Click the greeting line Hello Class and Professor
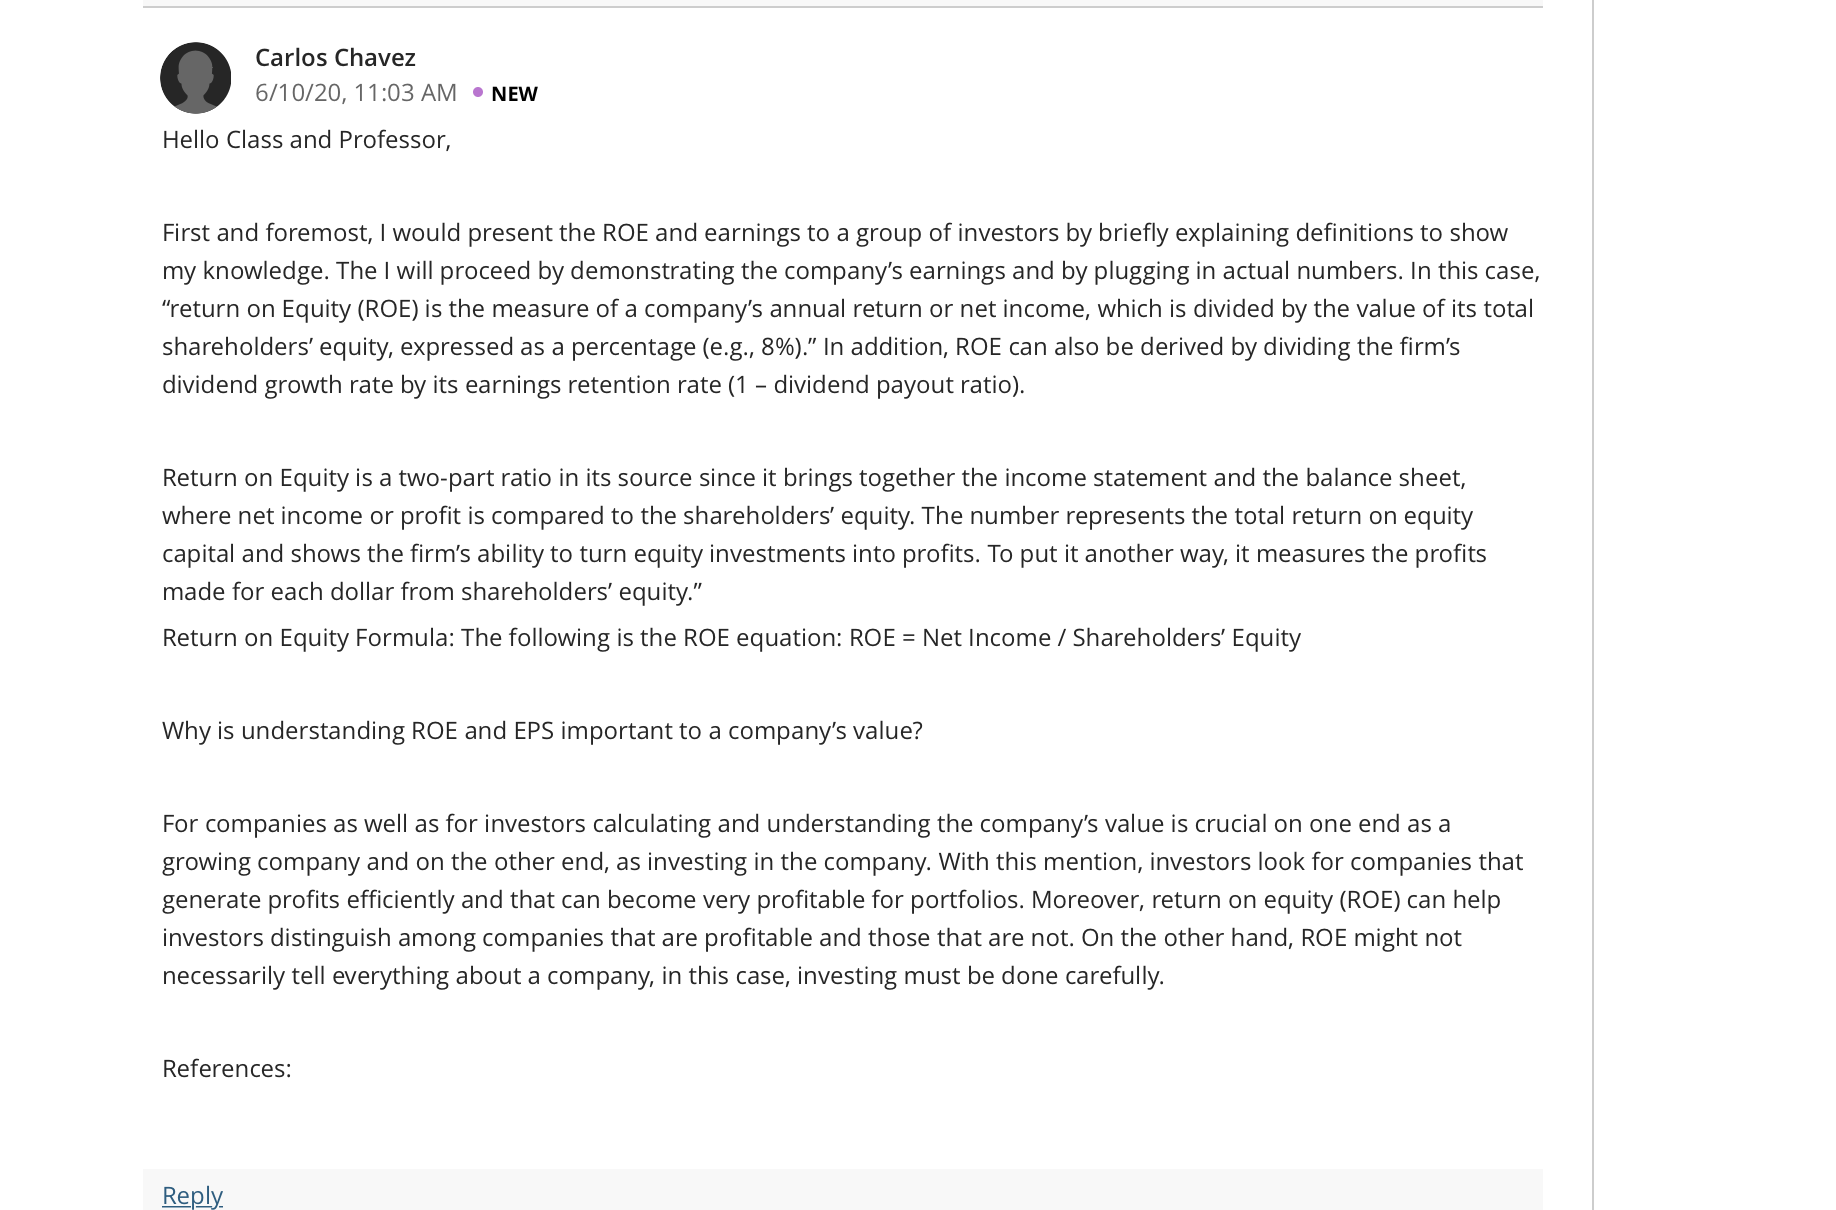 coord(306,139)
